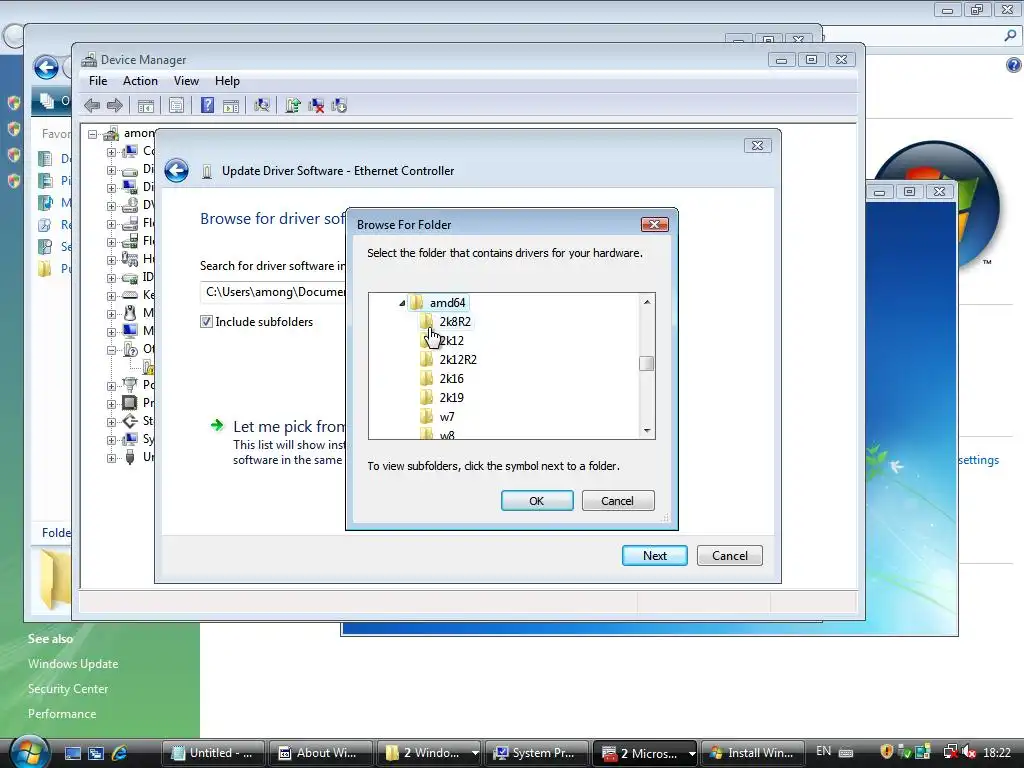
Task: Click Cancel in Browse For Folder dialog
Action: click(618, 501)
